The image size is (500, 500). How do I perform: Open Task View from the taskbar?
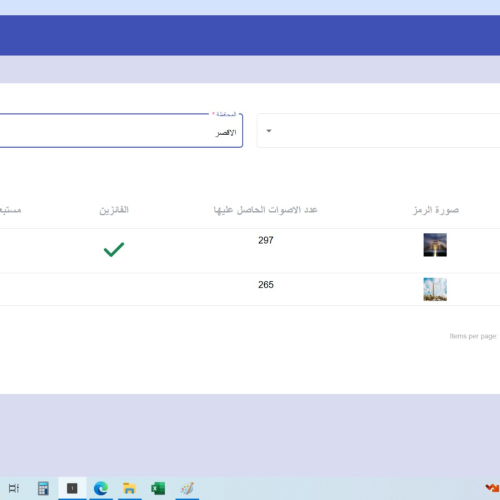pyautogui.click(x=14, y=488)
